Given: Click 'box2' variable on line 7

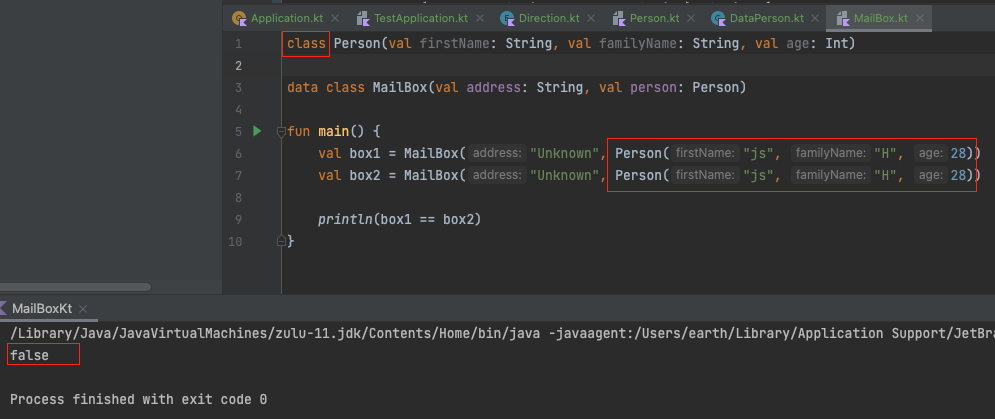Looking at the screenshot, I should pyautogui.click(x=364, y=175).
